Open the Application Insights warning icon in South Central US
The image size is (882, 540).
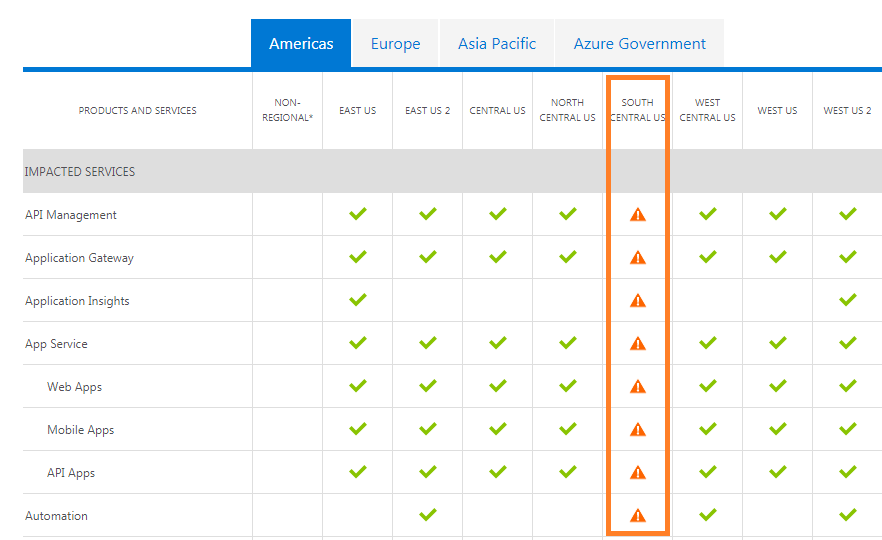(638, 300)
